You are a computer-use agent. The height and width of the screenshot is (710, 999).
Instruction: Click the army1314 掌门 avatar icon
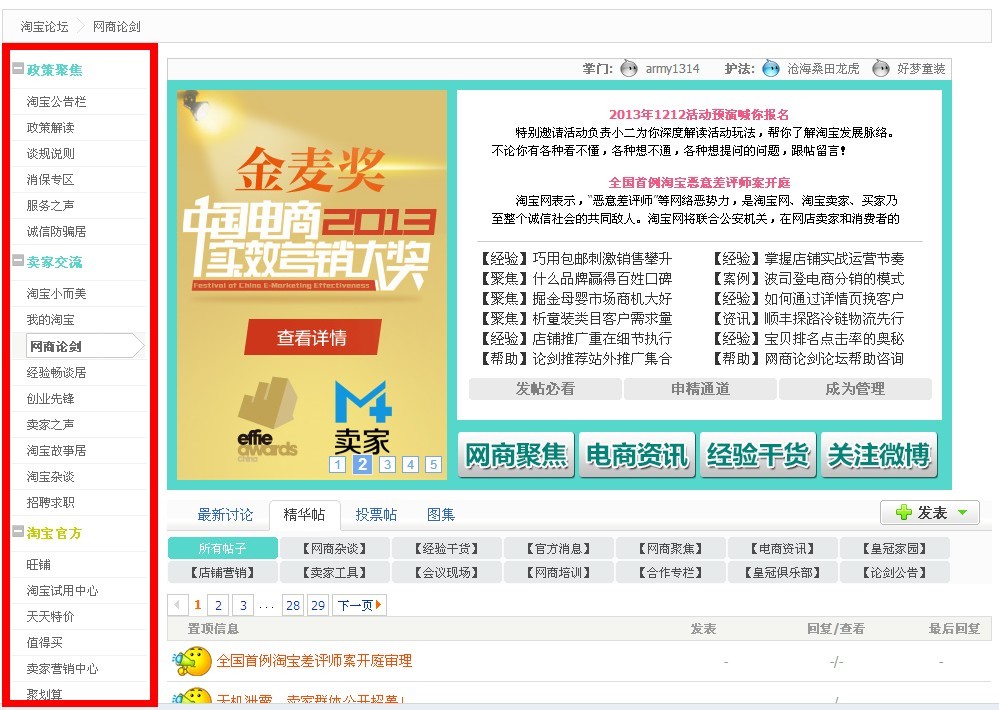point(627,68)
